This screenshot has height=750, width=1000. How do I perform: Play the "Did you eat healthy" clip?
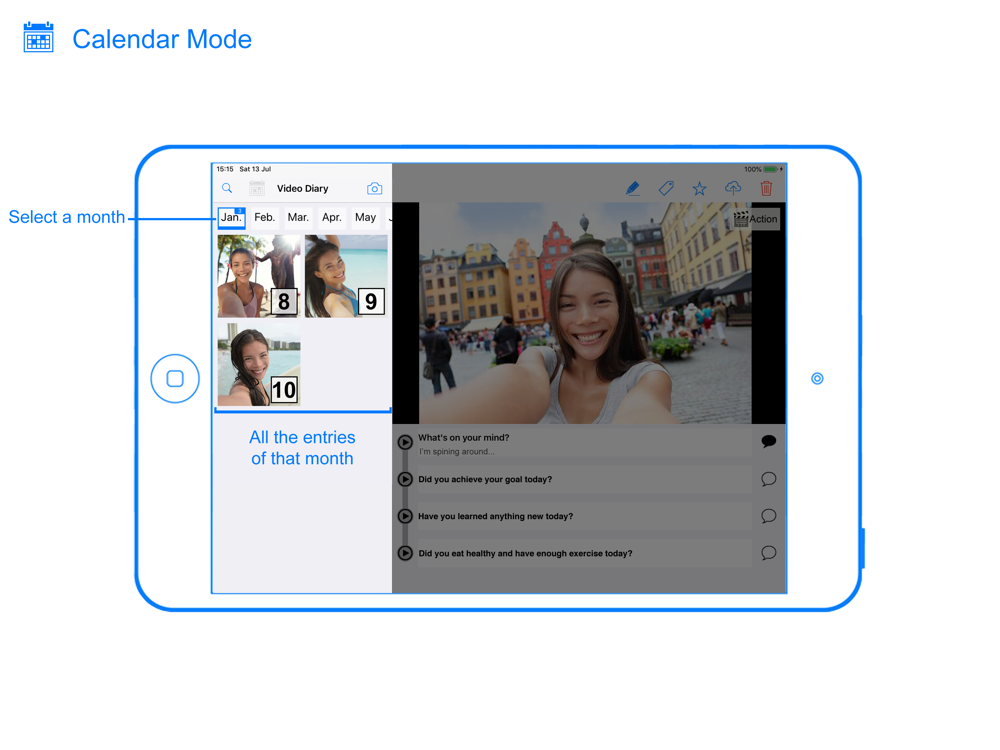pos(405,553)
